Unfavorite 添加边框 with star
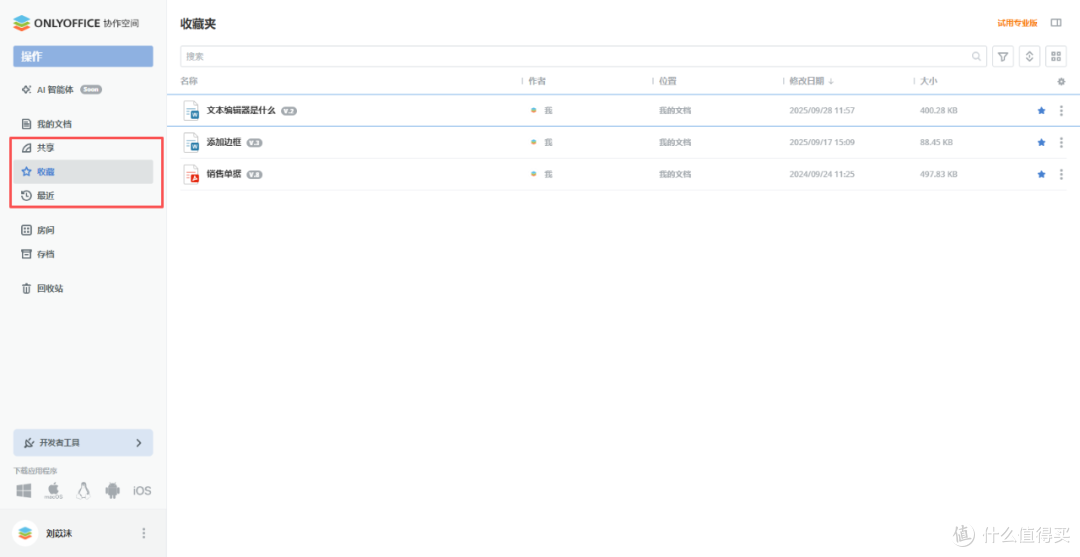 click(x=1041, y=143)
